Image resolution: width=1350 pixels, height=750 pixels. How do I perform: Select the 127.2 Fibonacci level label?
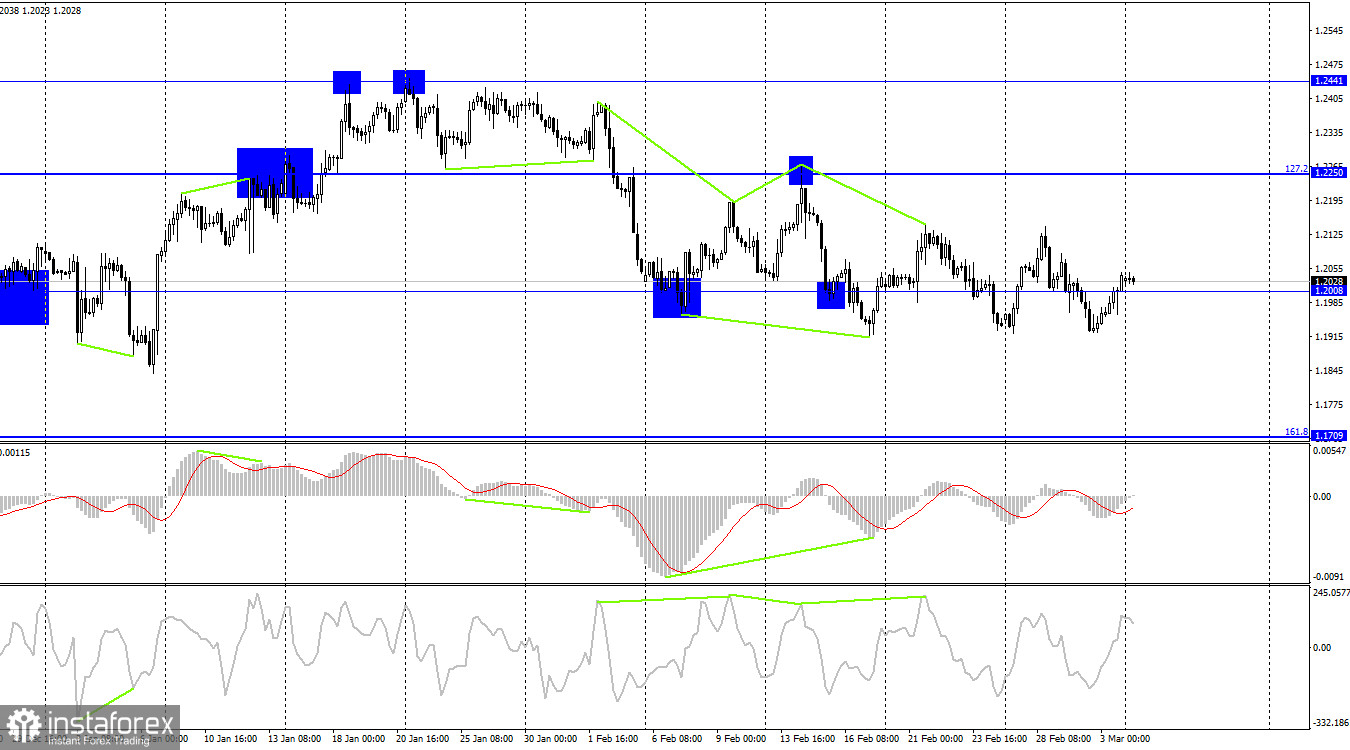click(1296, 169)
